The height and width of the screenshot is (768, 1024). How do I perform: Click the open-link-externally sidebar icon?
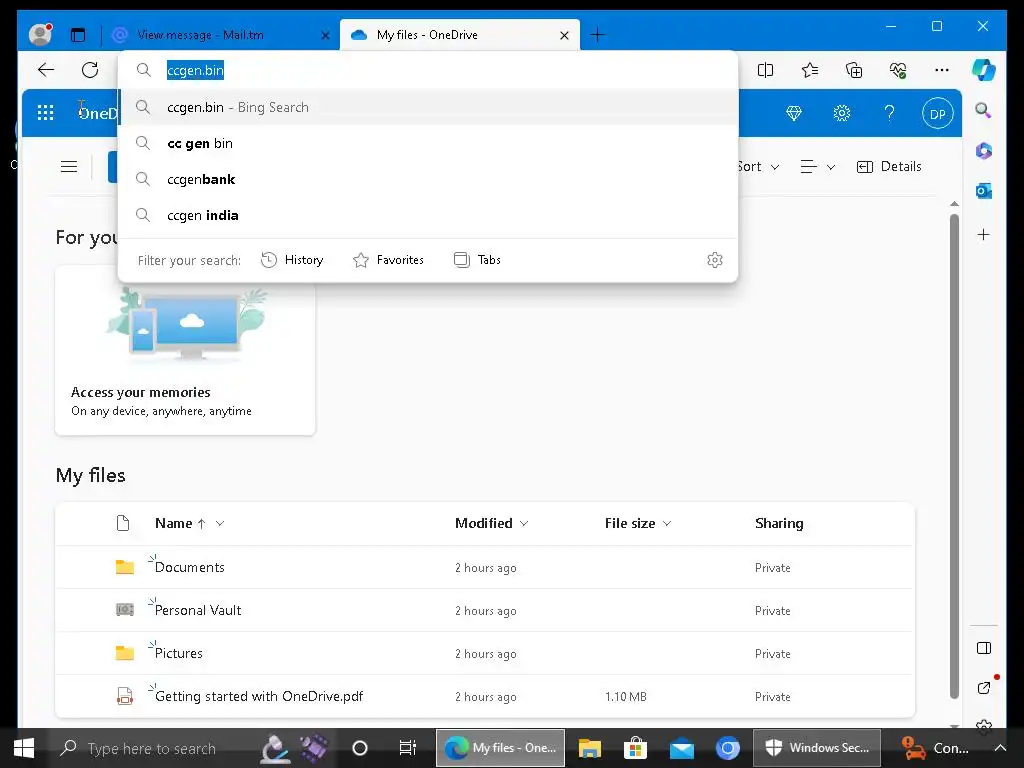[984, 688]
